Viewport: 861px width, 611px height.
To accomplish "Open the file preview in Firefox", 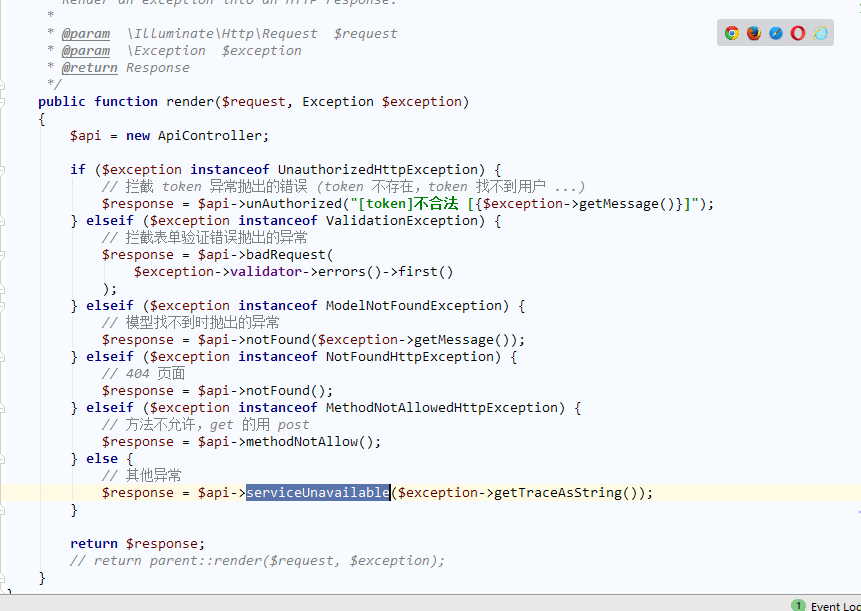I will click(754, 33).
